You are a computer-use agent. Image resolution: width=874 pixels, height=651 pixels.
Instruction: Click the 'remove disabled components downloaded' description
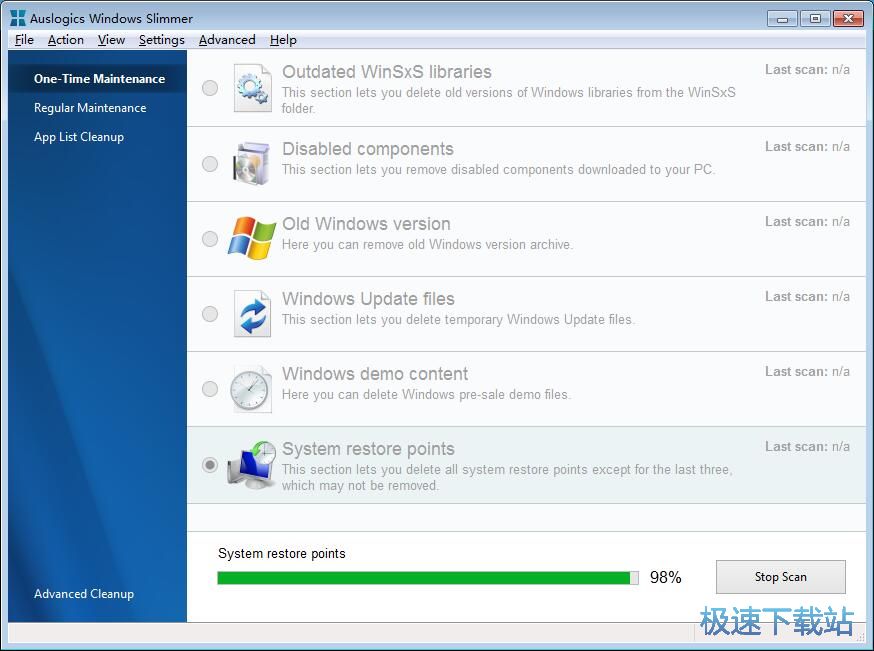tap(498, 169)
